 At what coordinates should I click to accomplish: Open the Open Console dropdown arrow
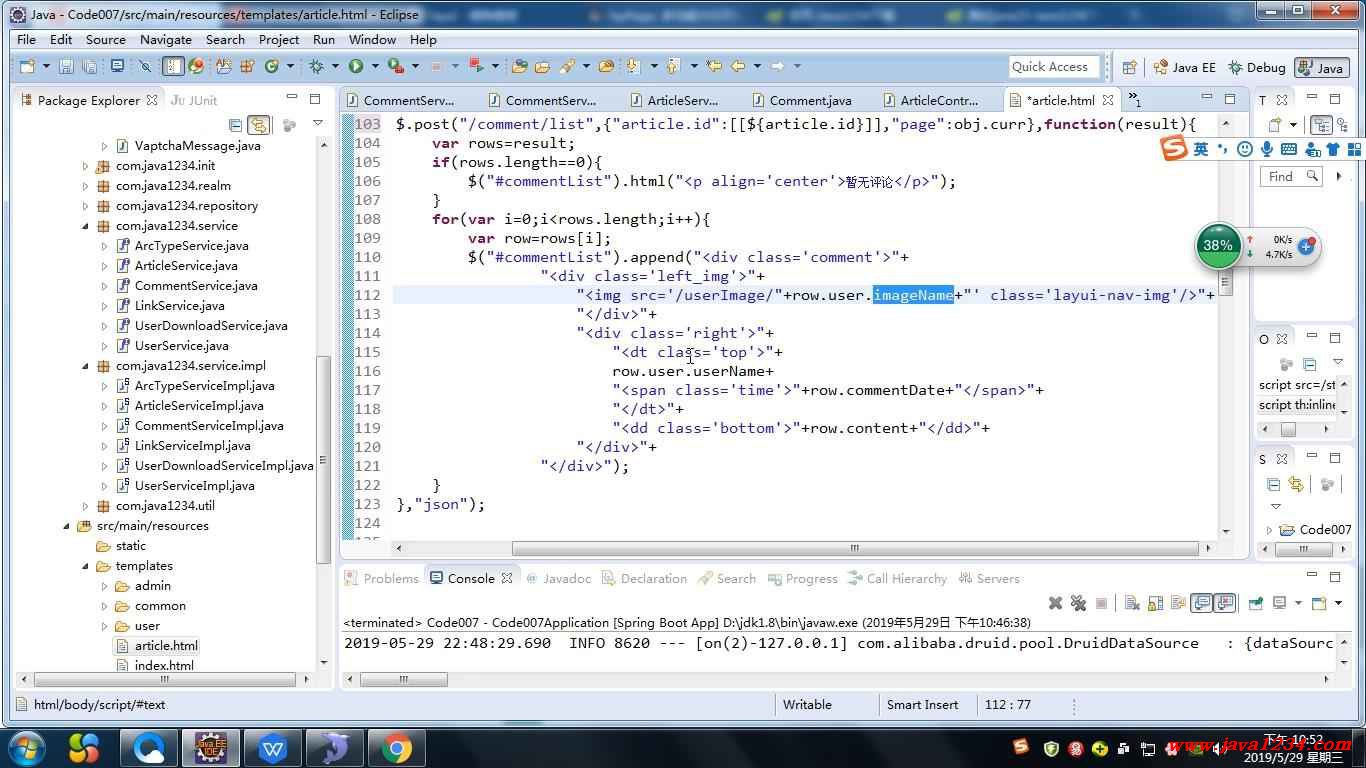(x=1337, y=603)
